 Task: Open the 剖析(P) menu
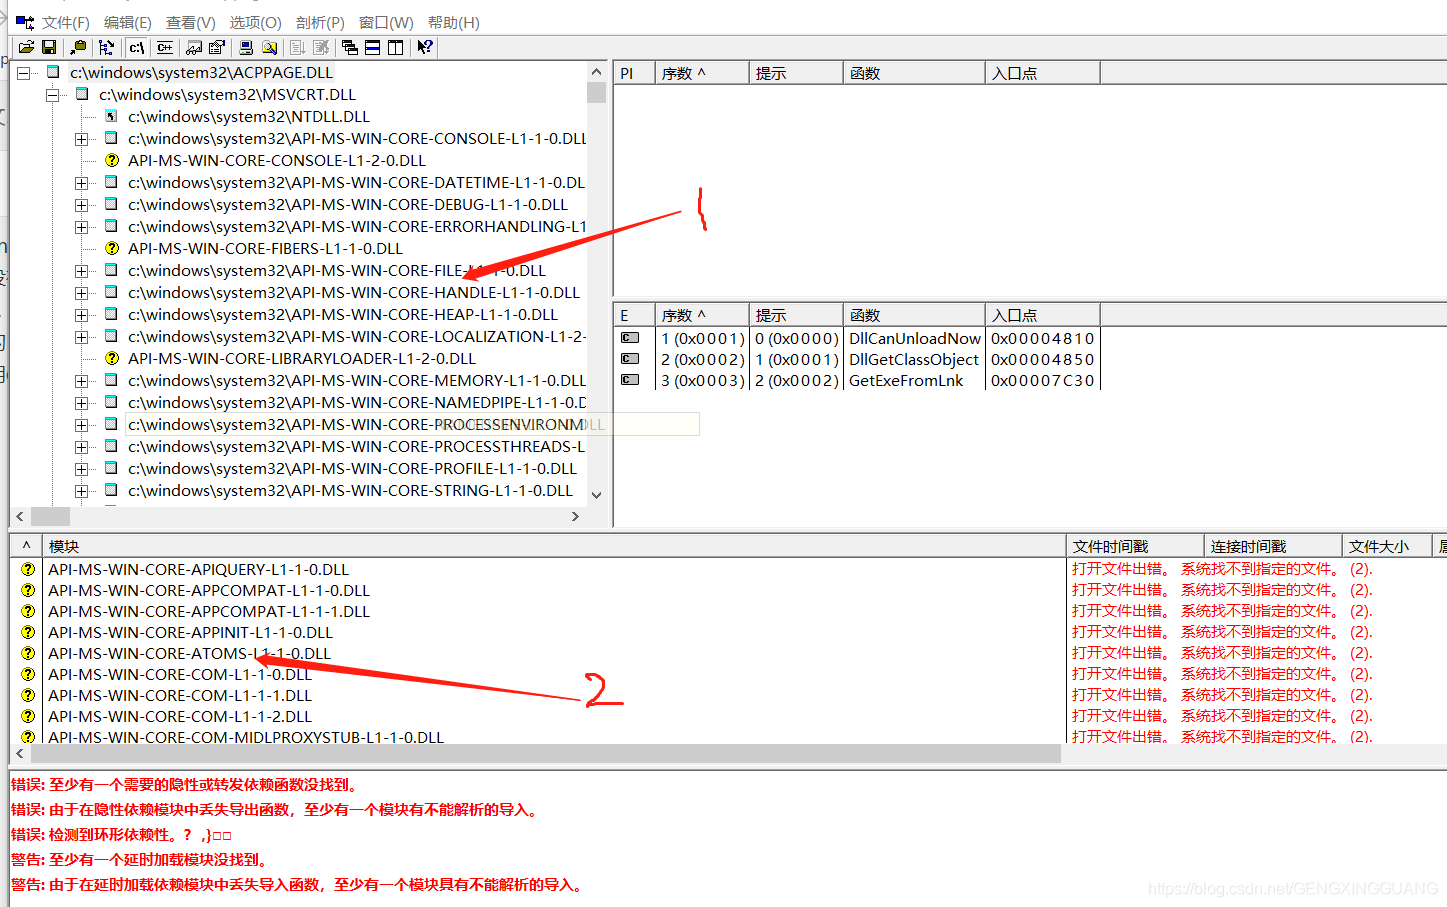(320, 22)
